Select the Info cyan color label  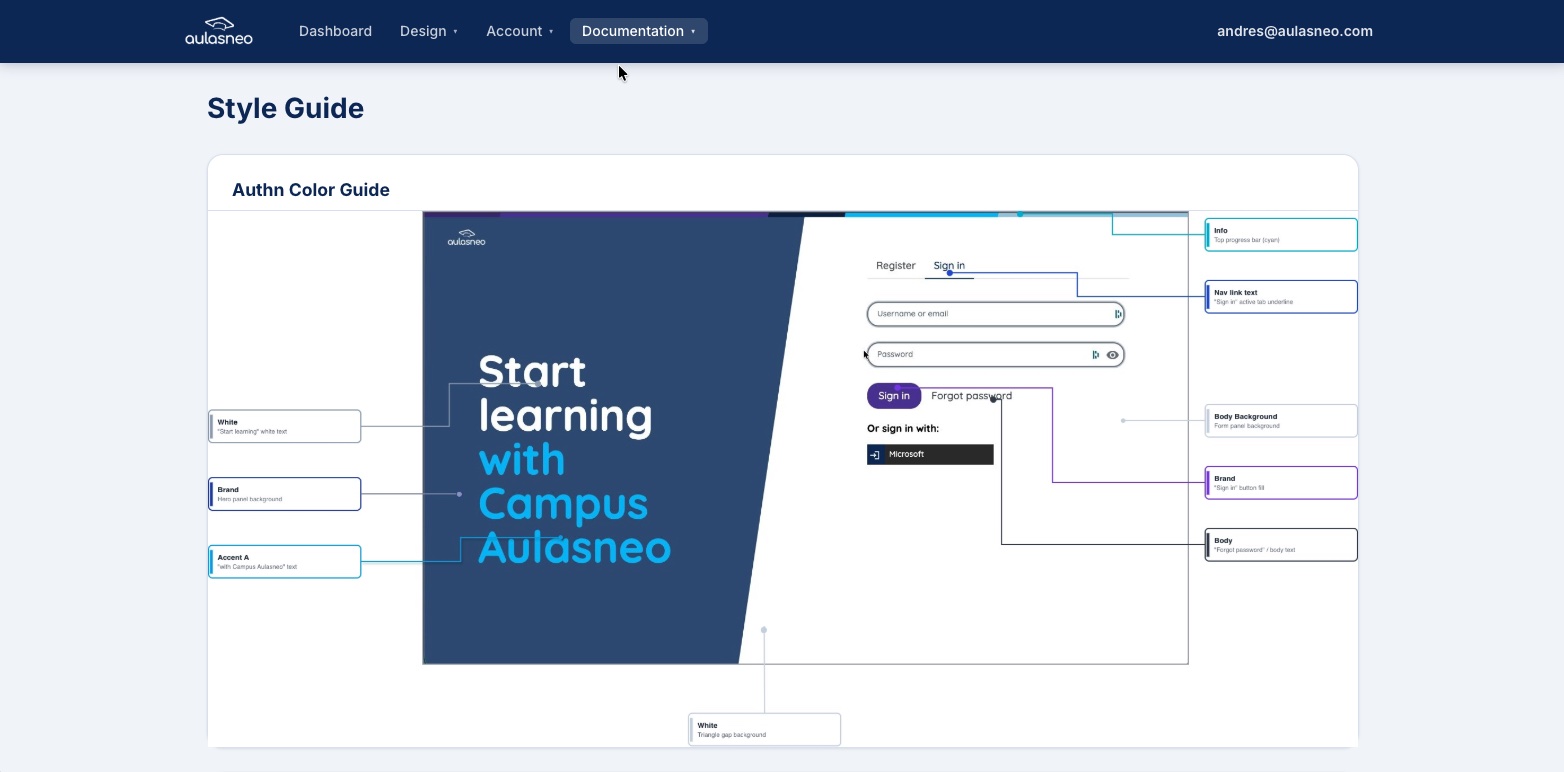pyautogui.click(x=1281, y=235)
